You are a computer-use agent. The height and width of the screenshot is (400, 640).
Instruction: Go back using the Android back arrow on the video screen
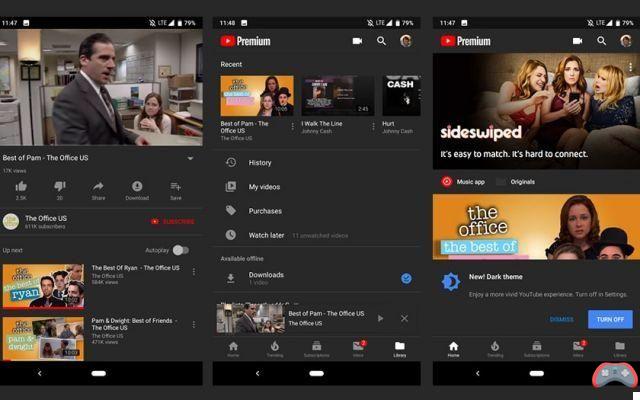(x=40, y=373)
